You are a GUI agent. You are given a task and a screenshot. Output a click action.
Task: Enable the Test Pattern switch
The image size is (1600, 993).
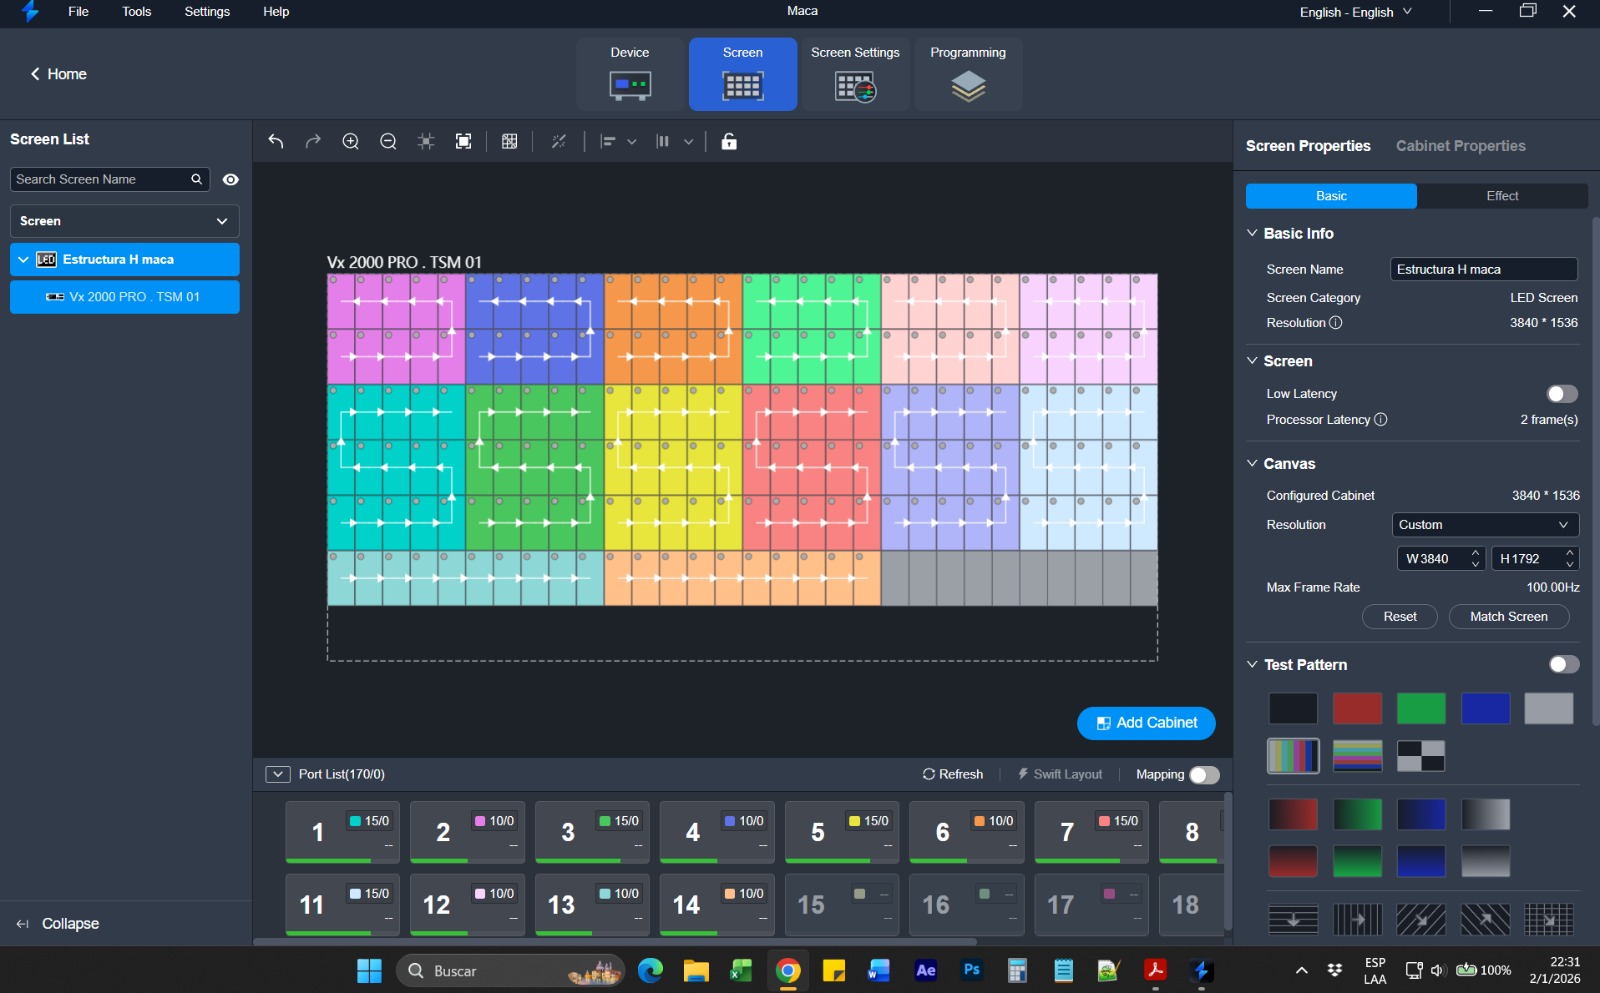tap(1563, 665)
